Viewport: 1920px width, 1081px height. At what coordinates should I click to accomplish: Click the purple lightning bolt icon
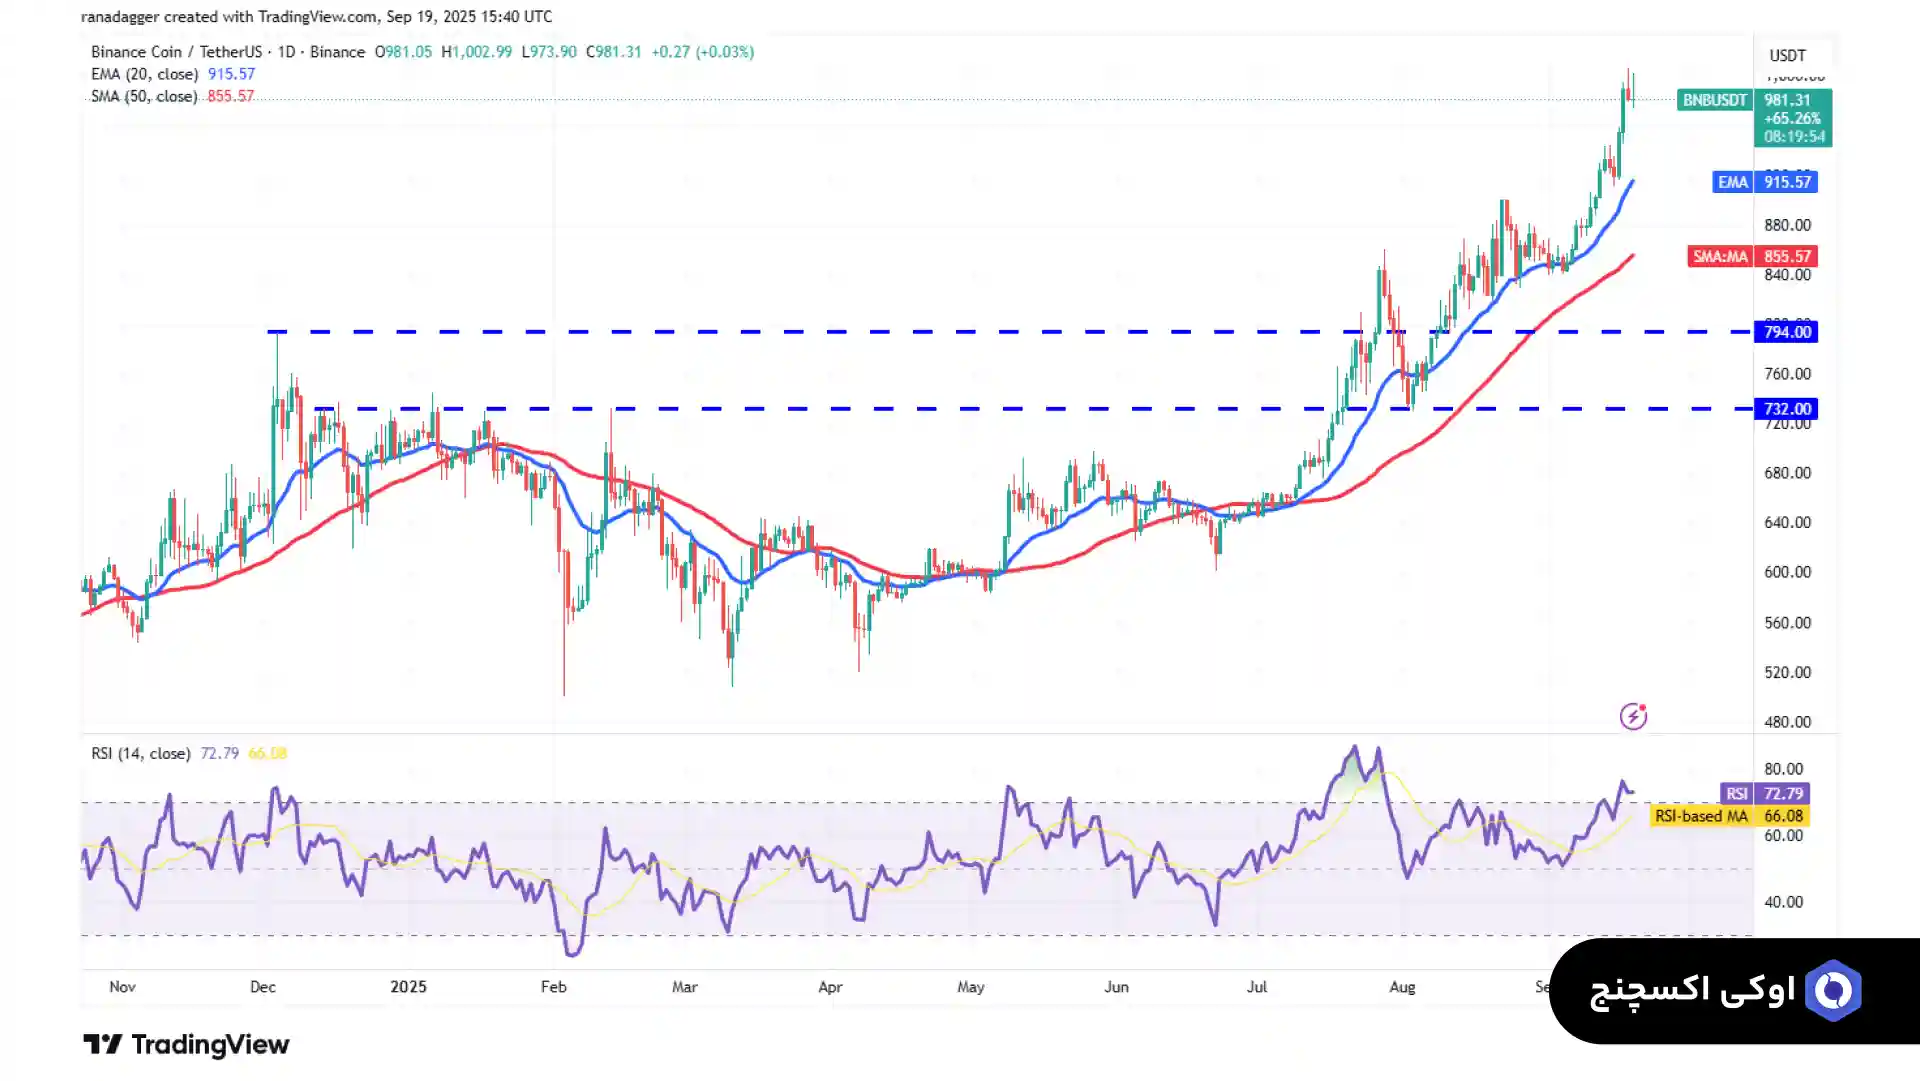1633,716
